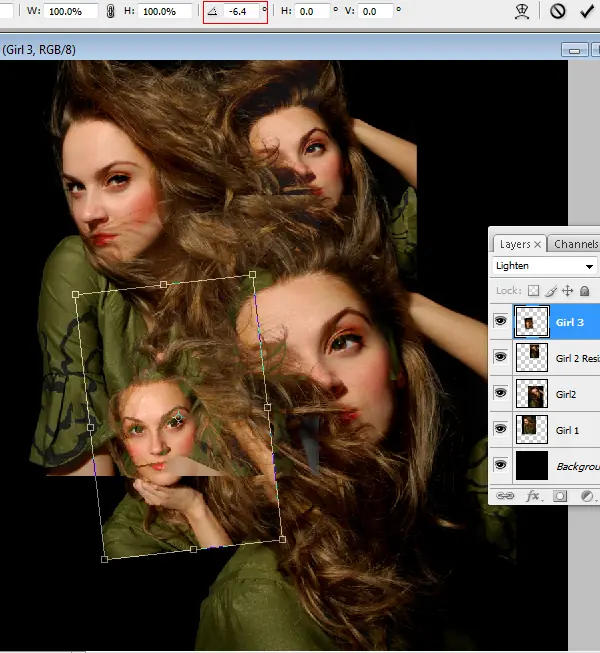Viewport: 600px width, 653px height.
Task: Select the Girl 1 layer
Action: click(568, 430)
